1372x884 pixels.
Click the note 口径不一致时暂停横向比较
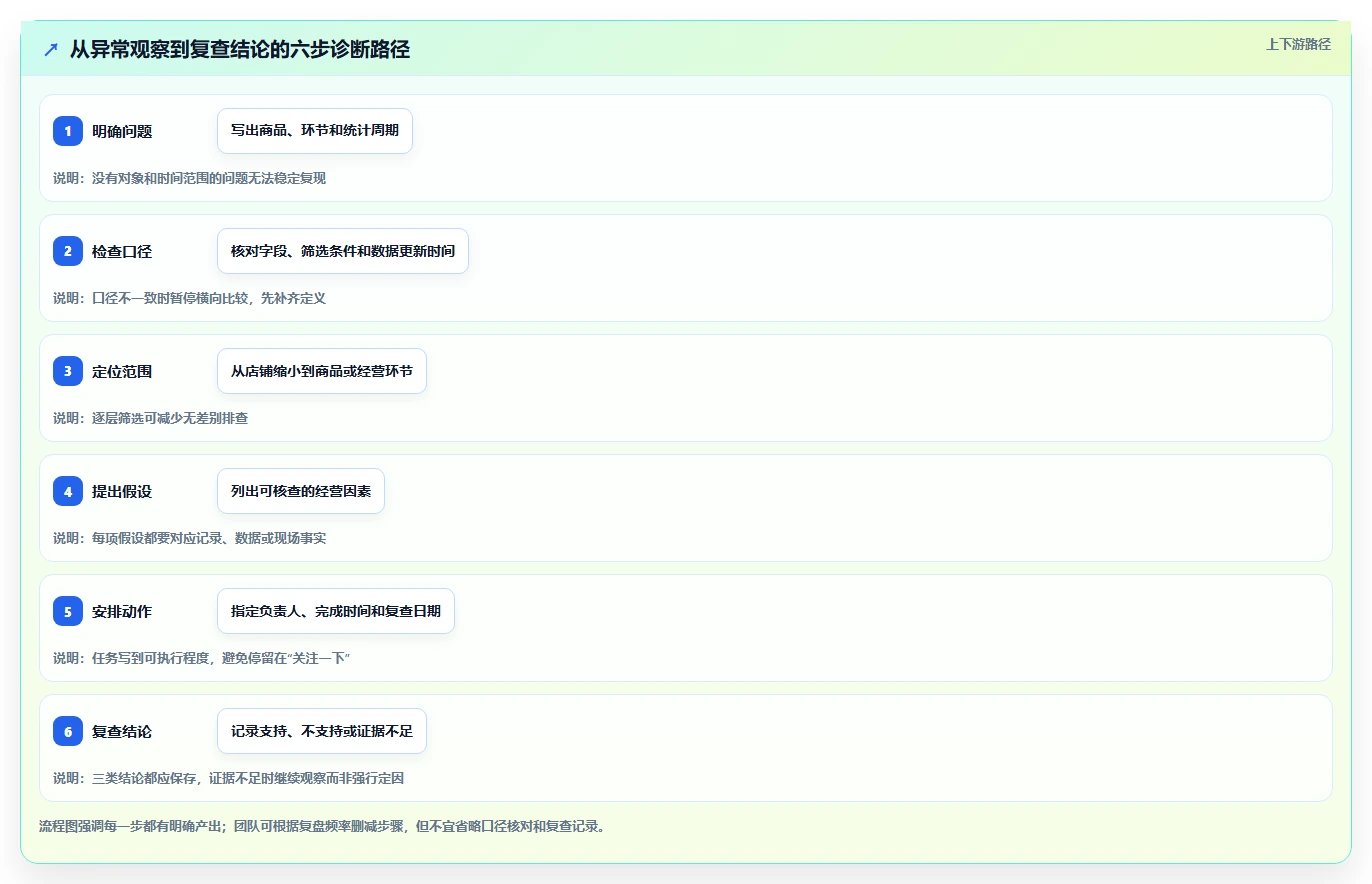click(170, 298)
